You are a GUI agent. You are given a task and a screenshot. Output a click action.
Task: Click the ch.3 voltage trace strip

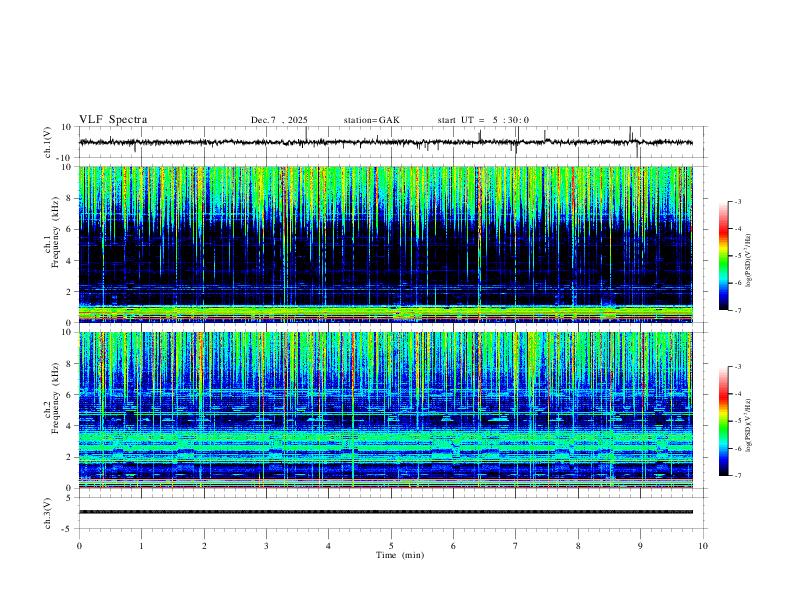point(386,512)
